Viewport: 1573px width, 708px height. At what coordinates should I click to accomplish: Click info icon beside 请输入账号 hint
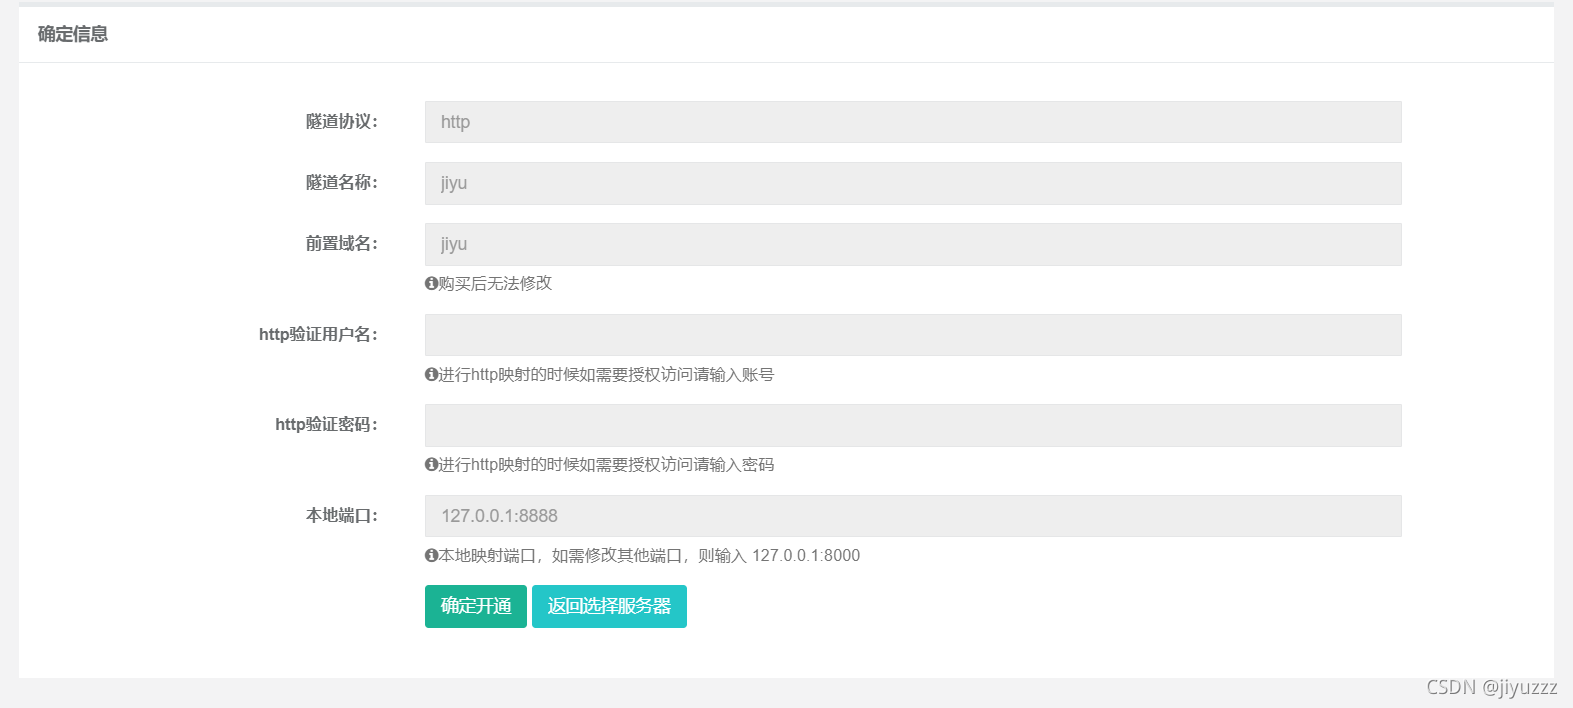click(431, 374)
